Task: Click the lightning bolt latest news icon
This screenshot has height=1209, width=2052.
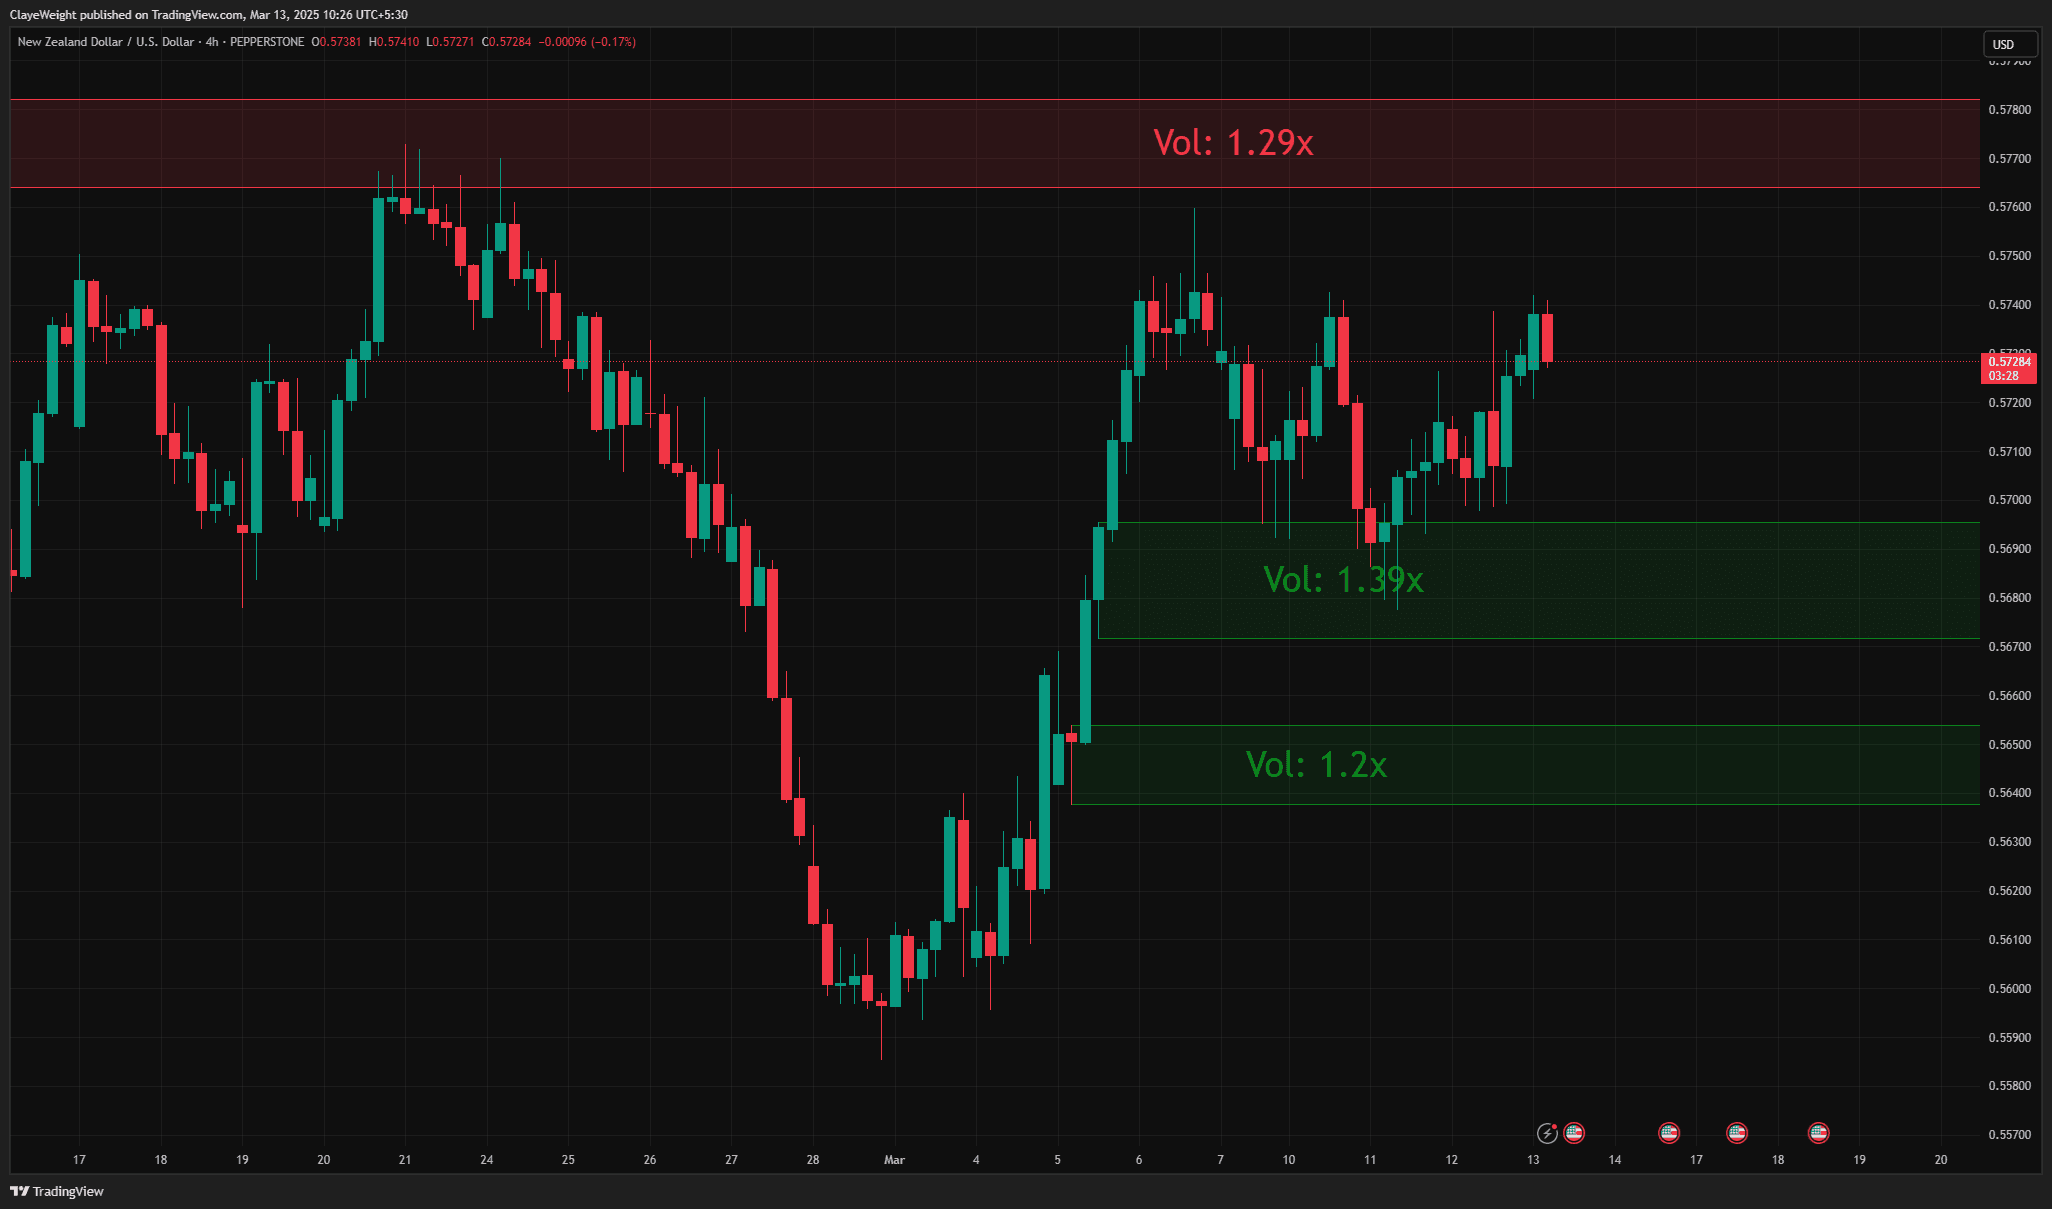Action: tap(1547, 1133)
